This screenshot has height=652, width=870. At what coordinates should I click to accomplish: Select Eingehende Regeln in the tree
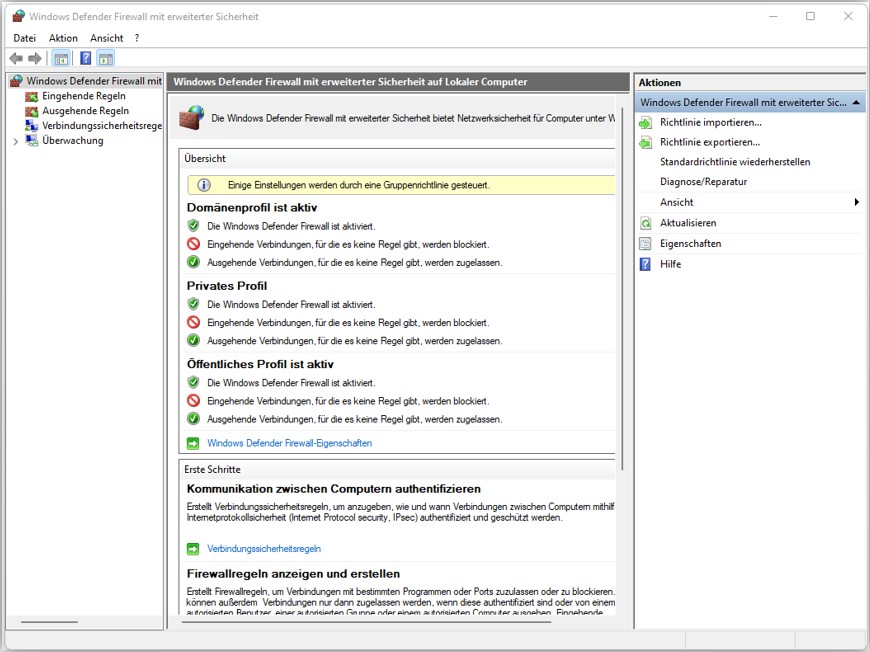pos(84,96)
